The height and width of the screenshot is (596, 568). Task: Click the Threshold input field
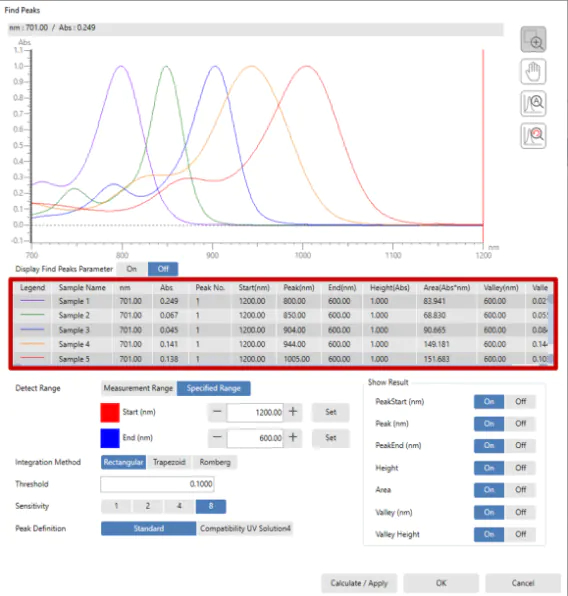click(157, 484)
